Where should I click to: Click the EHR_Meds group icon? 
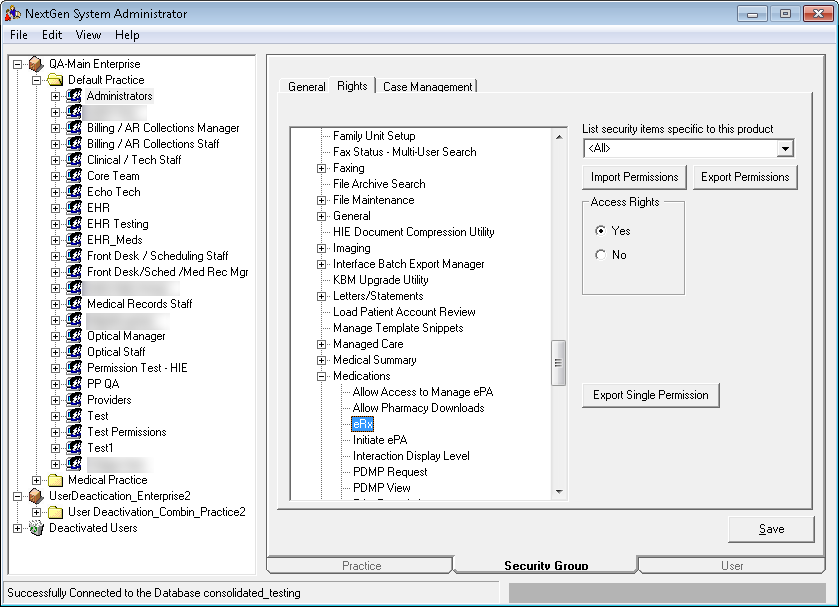[74, 240]
